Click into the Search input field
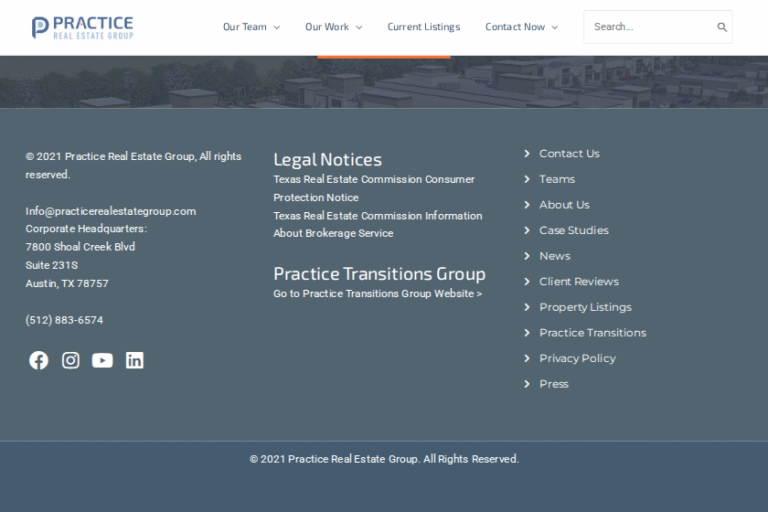The image size is (768, 512). click(648, 27)
